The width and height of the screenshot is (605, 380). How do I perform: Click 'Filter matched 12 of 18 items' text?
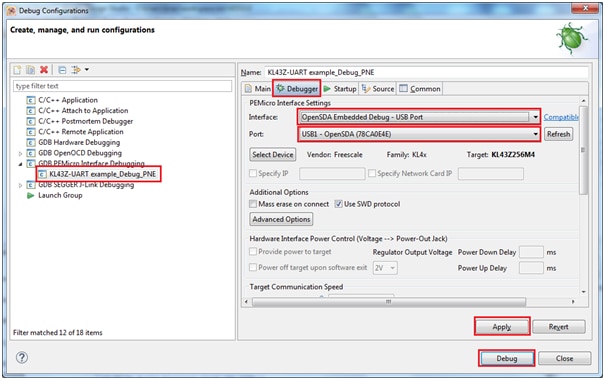[58, 333]
